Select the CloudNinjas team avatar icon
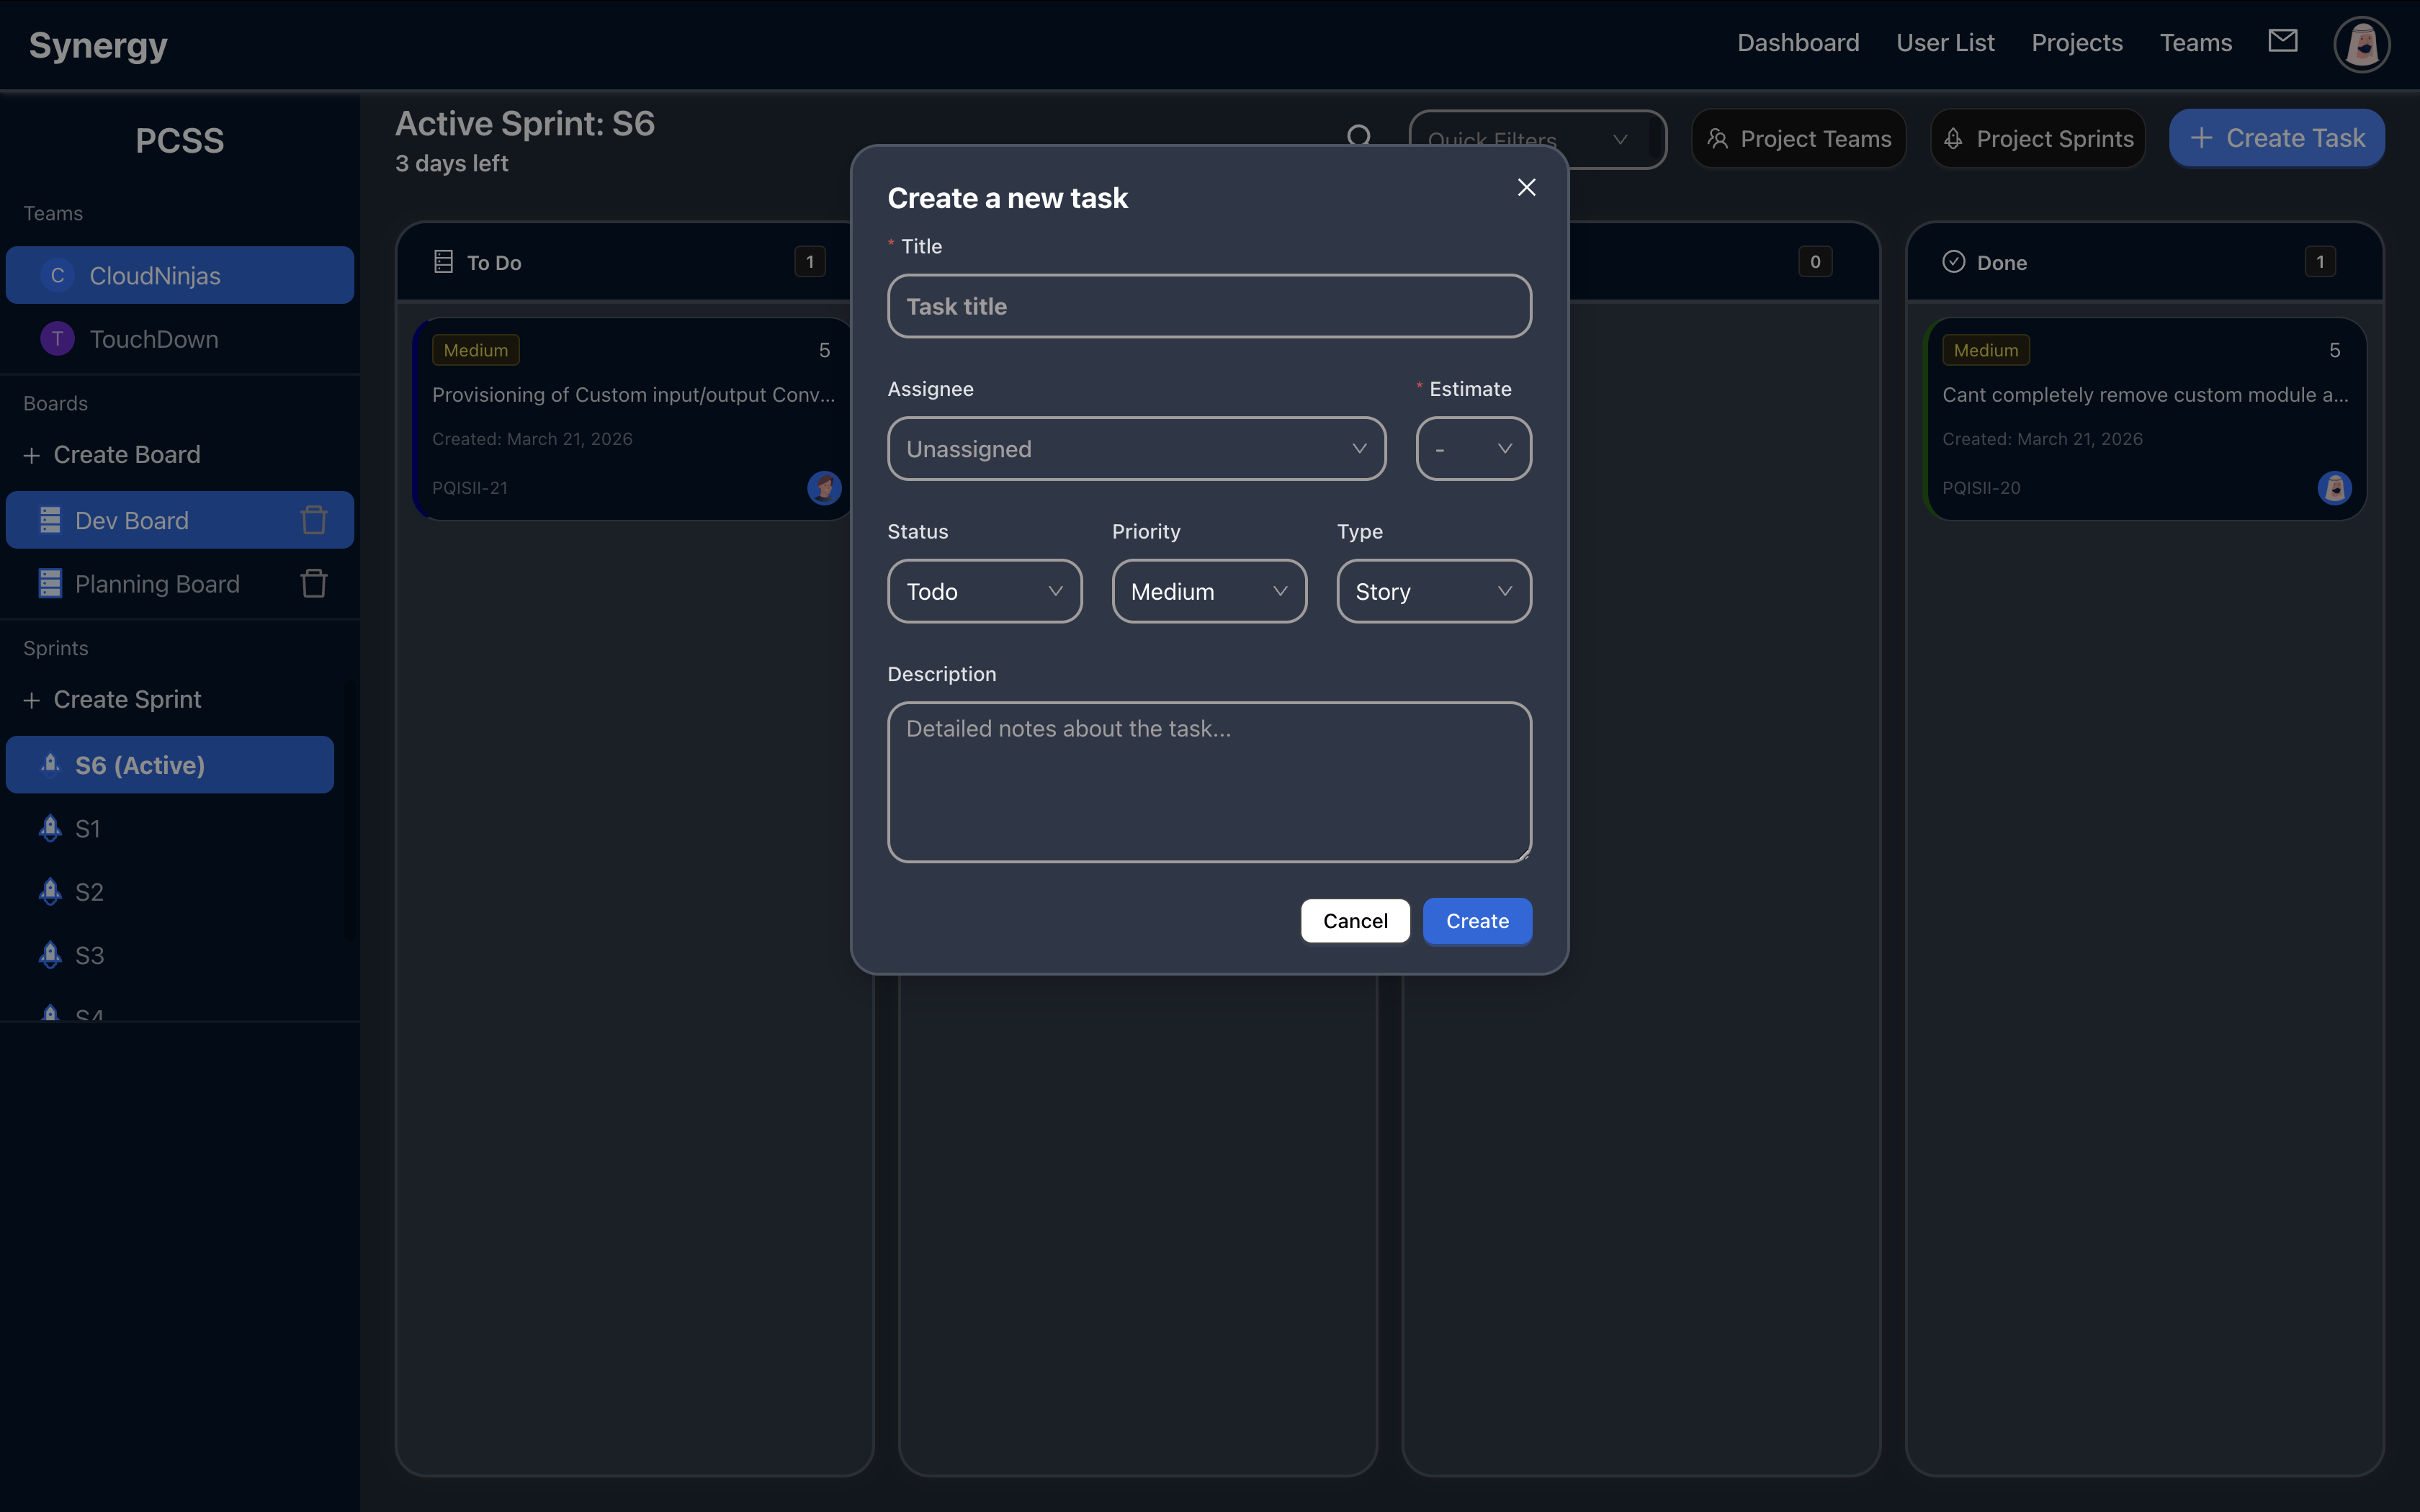2420x1512 pixels. pos(57,274)
